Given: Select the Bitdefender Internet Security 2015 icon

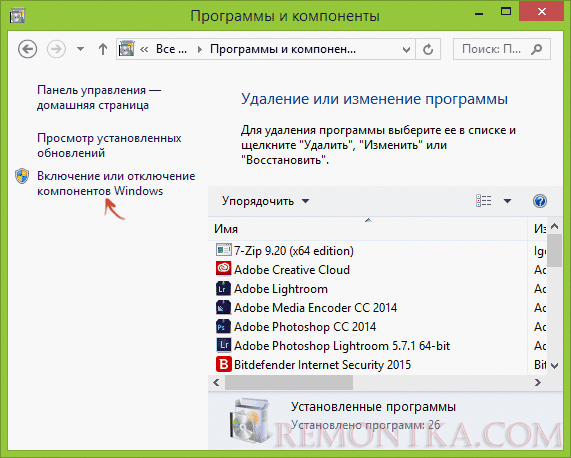Looking at the screenshot, I should [223, 364].
